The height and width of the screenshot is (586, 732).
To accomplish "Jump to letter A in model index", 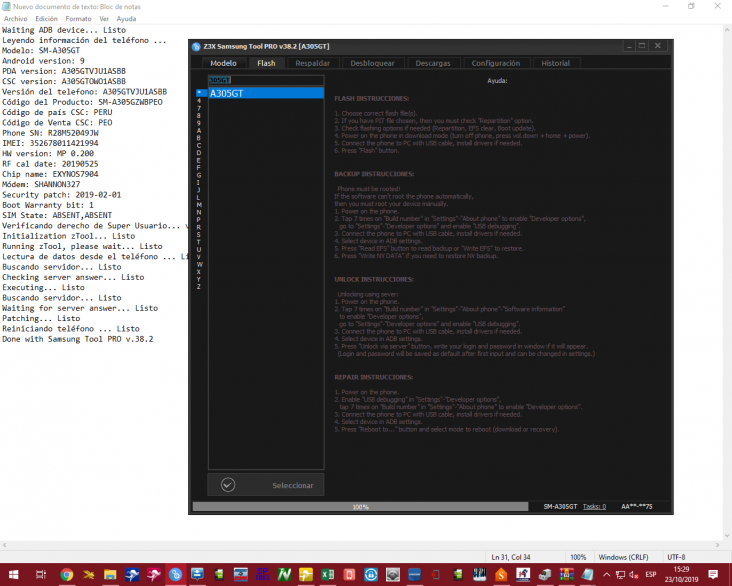I will tap(199, 131).
